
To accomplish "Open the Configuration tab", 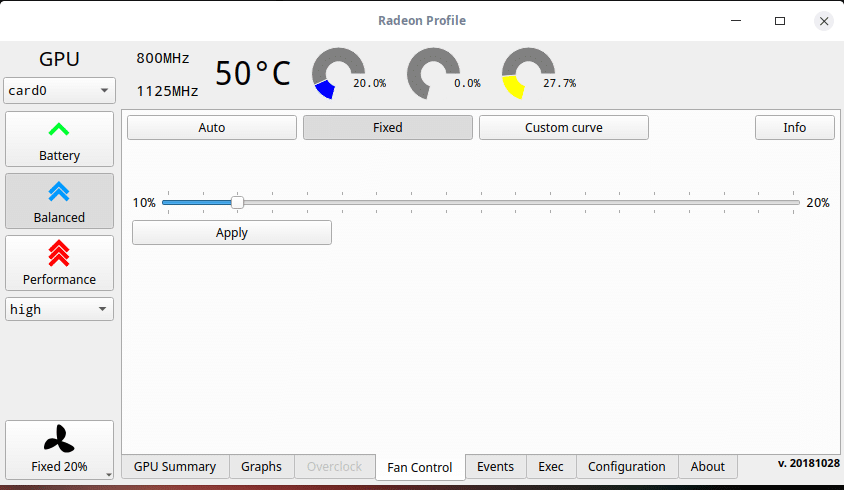I will pyautogui.click(x=627, y=466).
